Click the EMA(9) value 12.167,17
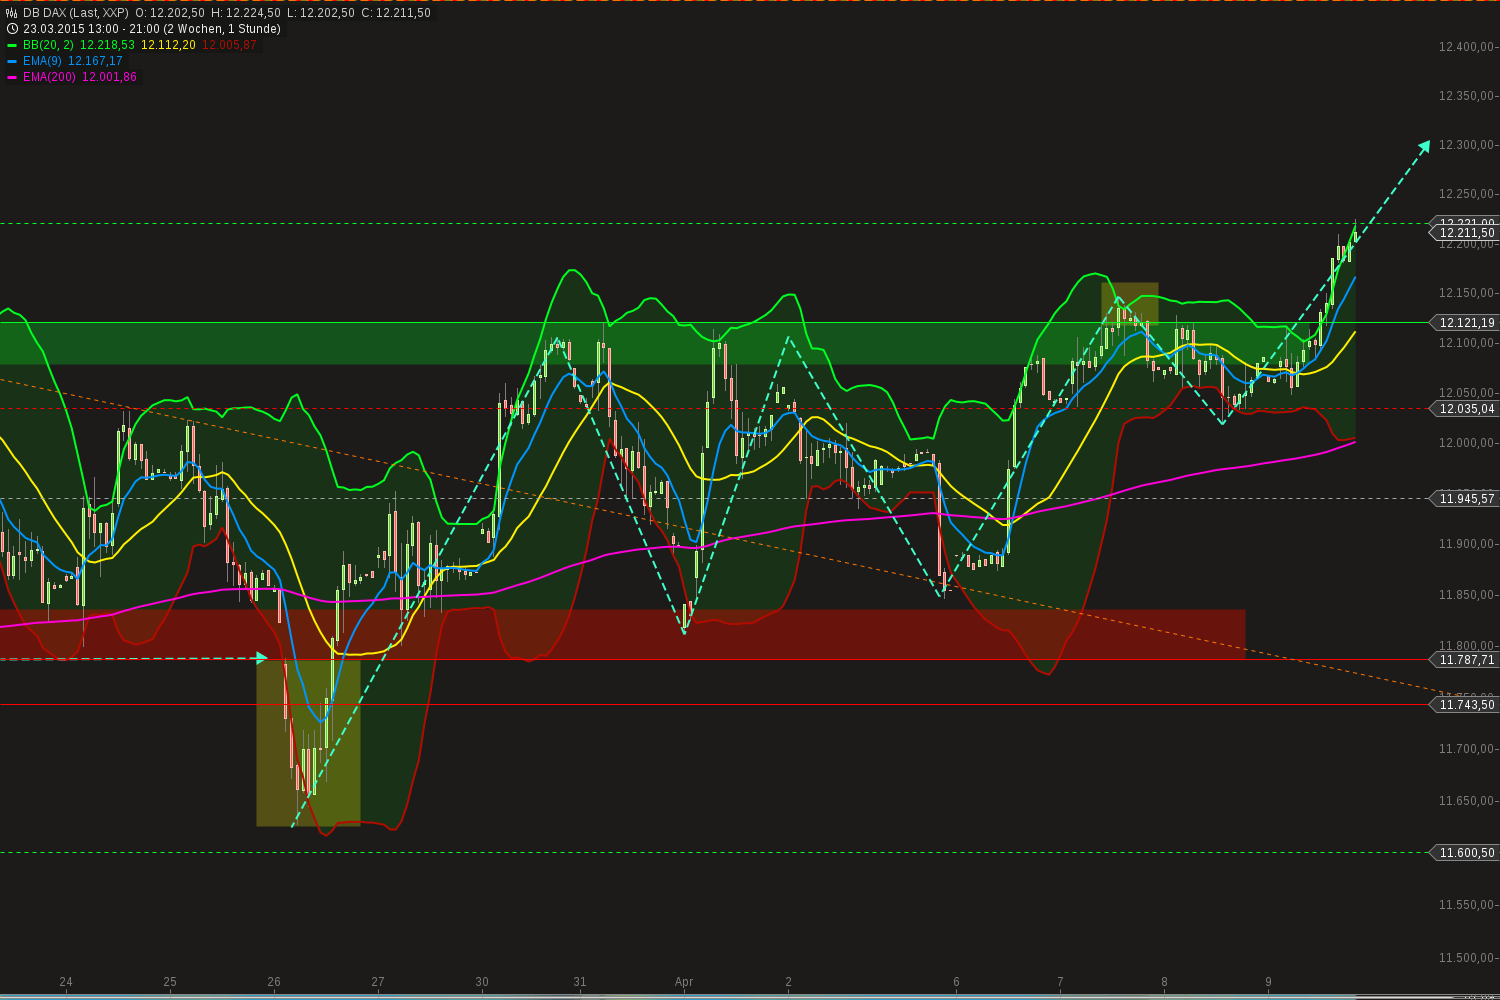Screen dimensions: 1500x1000 [x=95, y=61]
